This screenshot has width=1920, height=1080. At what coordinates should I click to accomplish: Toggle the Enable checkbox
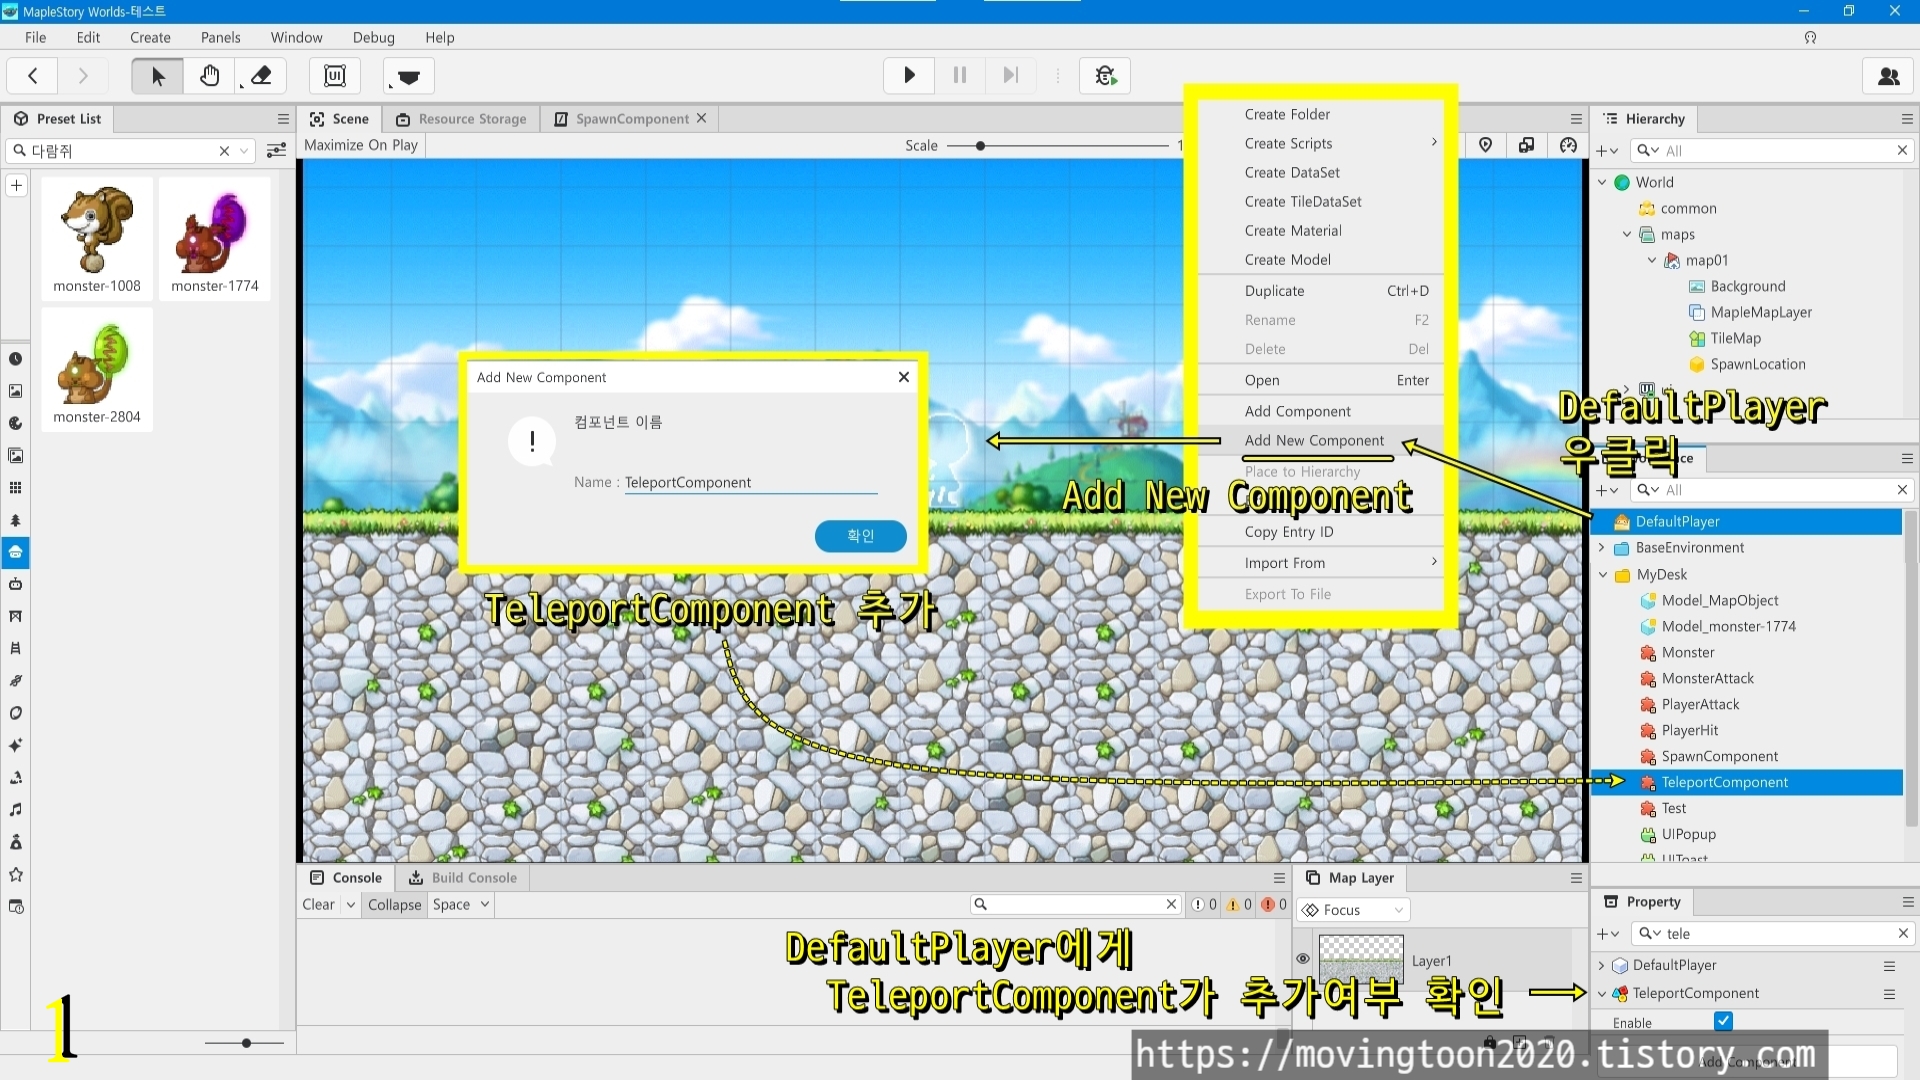[1723, 1021]
